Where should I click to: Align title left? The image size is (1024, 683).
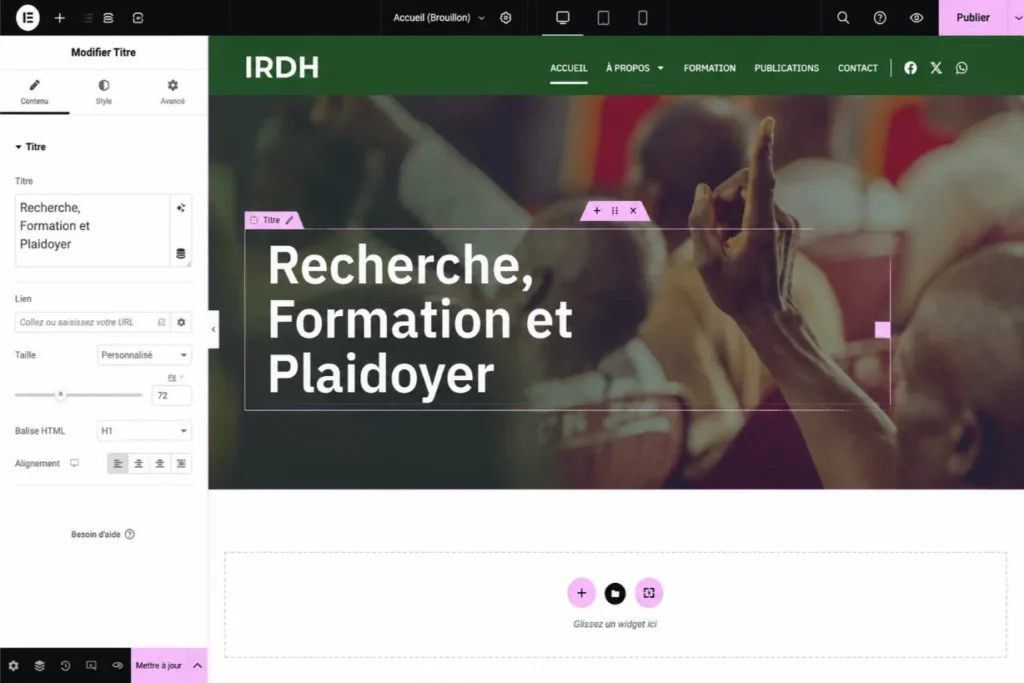[x=118, y=463]
